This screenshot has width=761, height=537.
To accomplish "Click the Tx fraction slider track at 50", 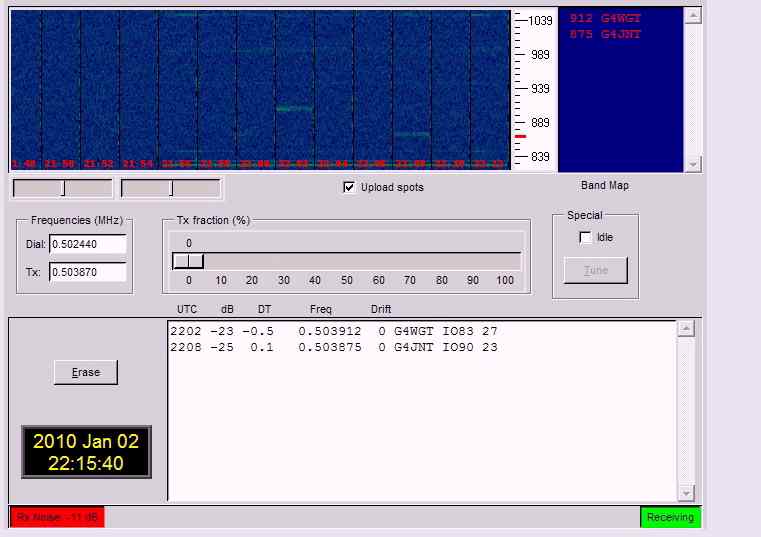I will pos(347,261).
